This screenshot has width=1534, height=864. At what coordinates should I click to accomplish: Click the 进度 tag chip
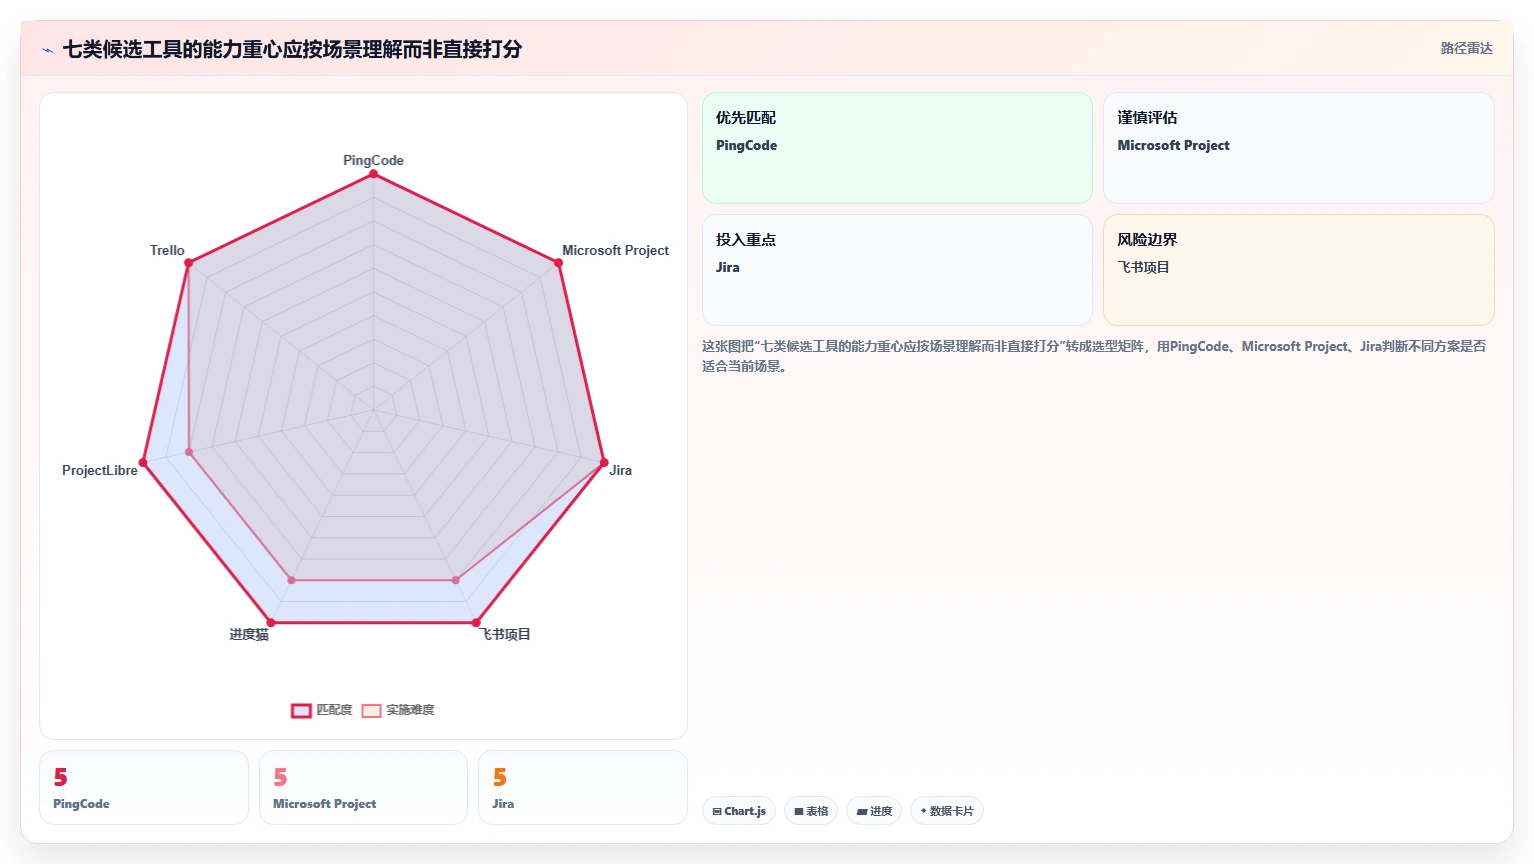click(874, 811)
